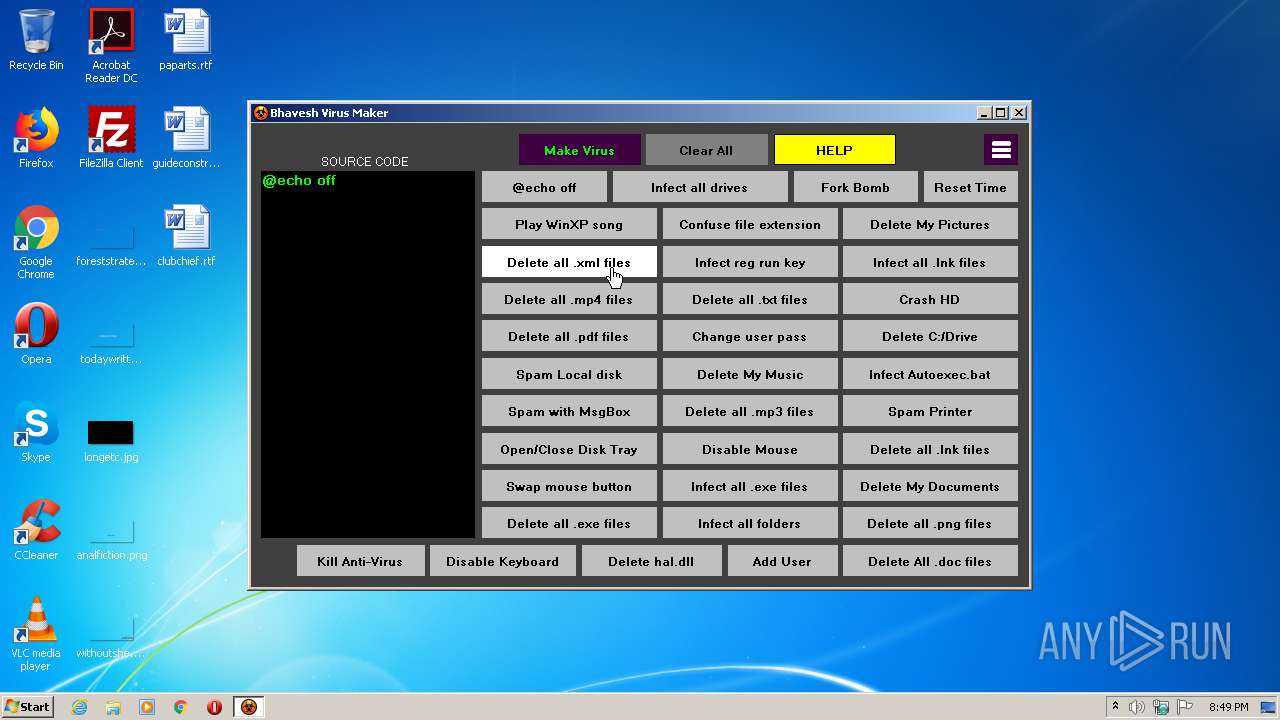Image resolution: width=1280 pixels, height=720 pixels.
Task: Open guideconstr... document icon
Action: 186,138
